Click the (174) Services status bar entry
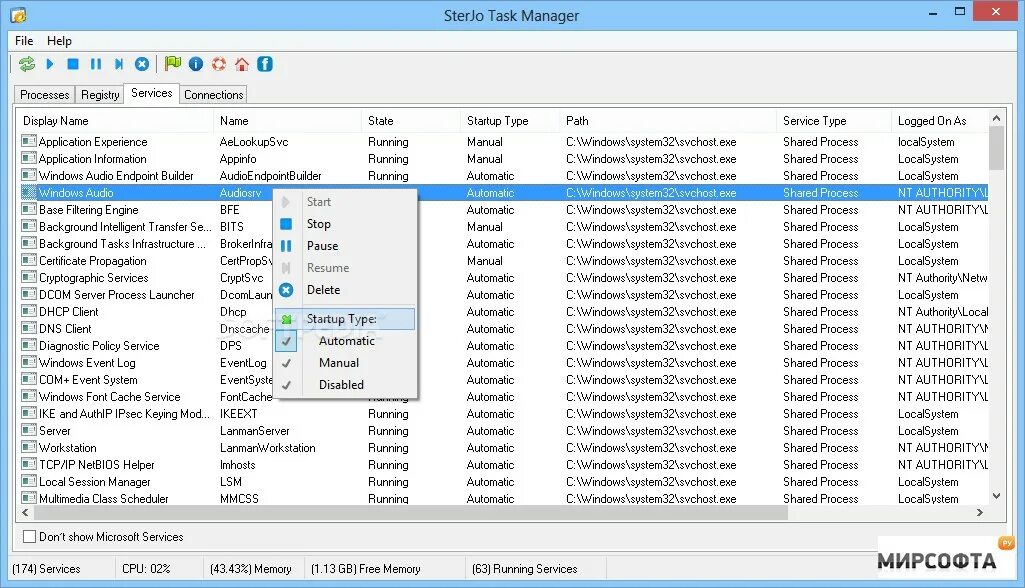This screenshot has height=588, width=1025. click(46, 569)
